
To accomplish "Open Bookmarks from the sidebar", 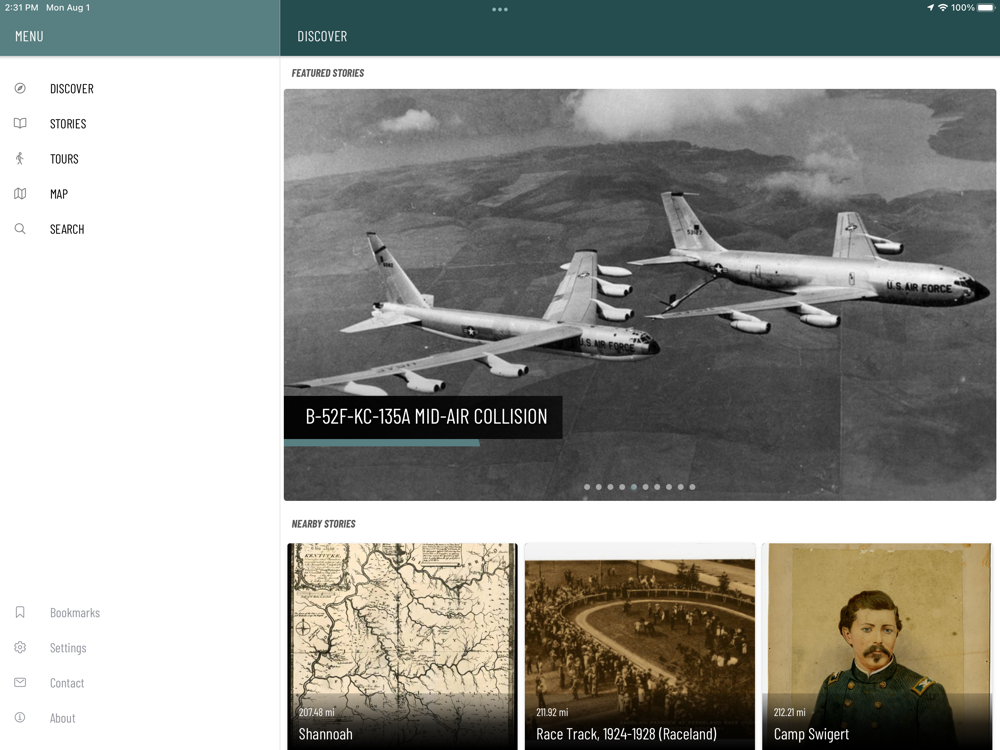I will pos(75,613).
